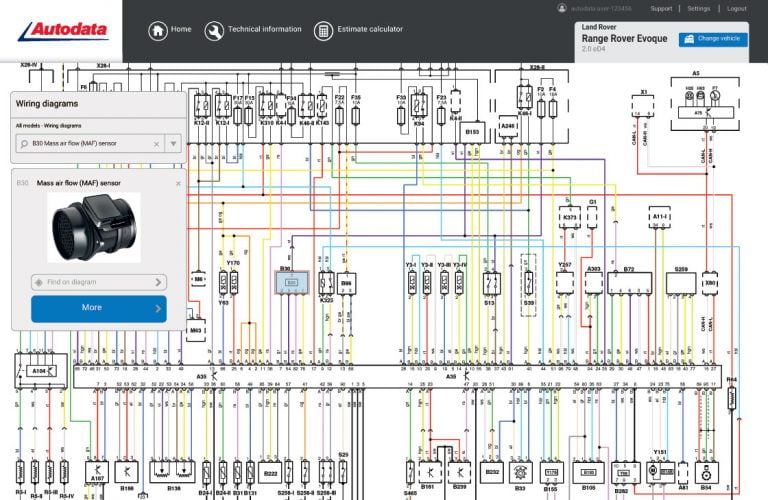The width and height of the screenshot is (768, 500).
Task: Click the MAF sensor photo thumbnail
Action: [93, 227]
